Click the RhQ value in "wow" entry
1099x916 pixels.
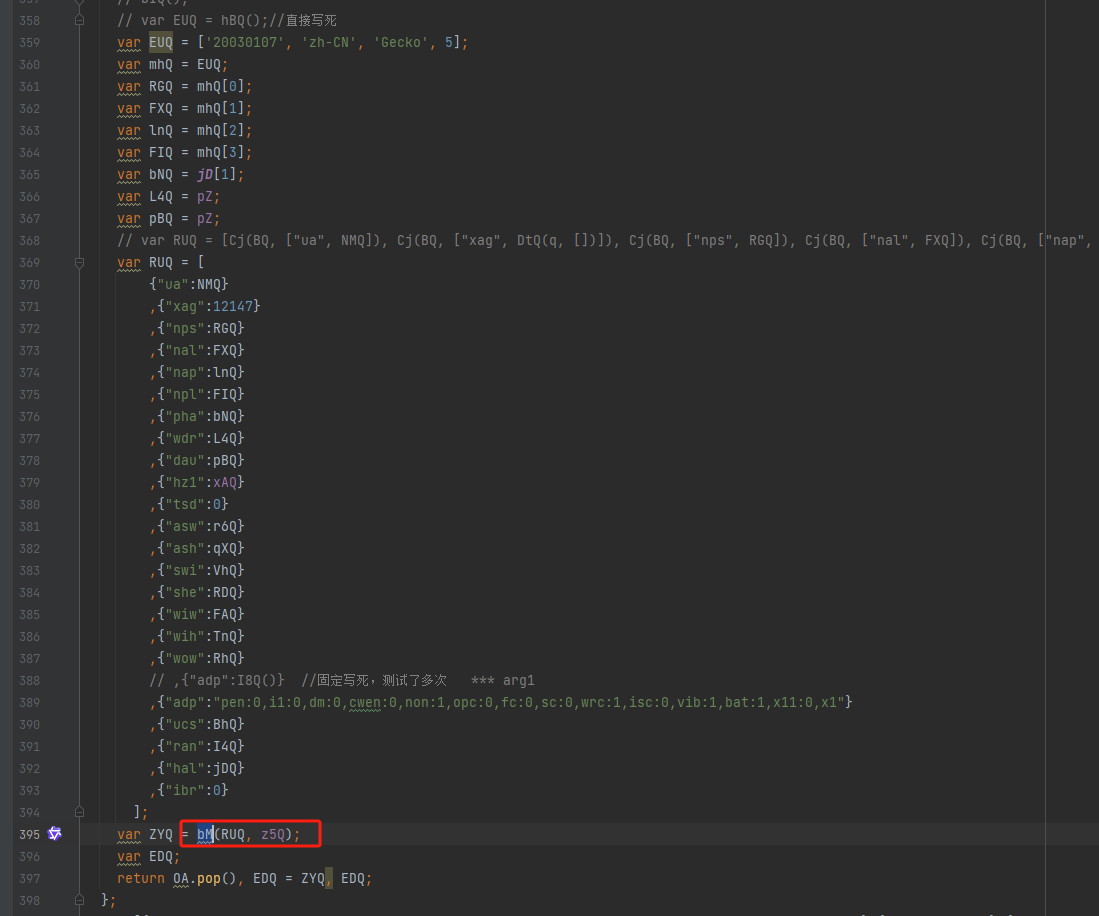(x=225, y=658)
